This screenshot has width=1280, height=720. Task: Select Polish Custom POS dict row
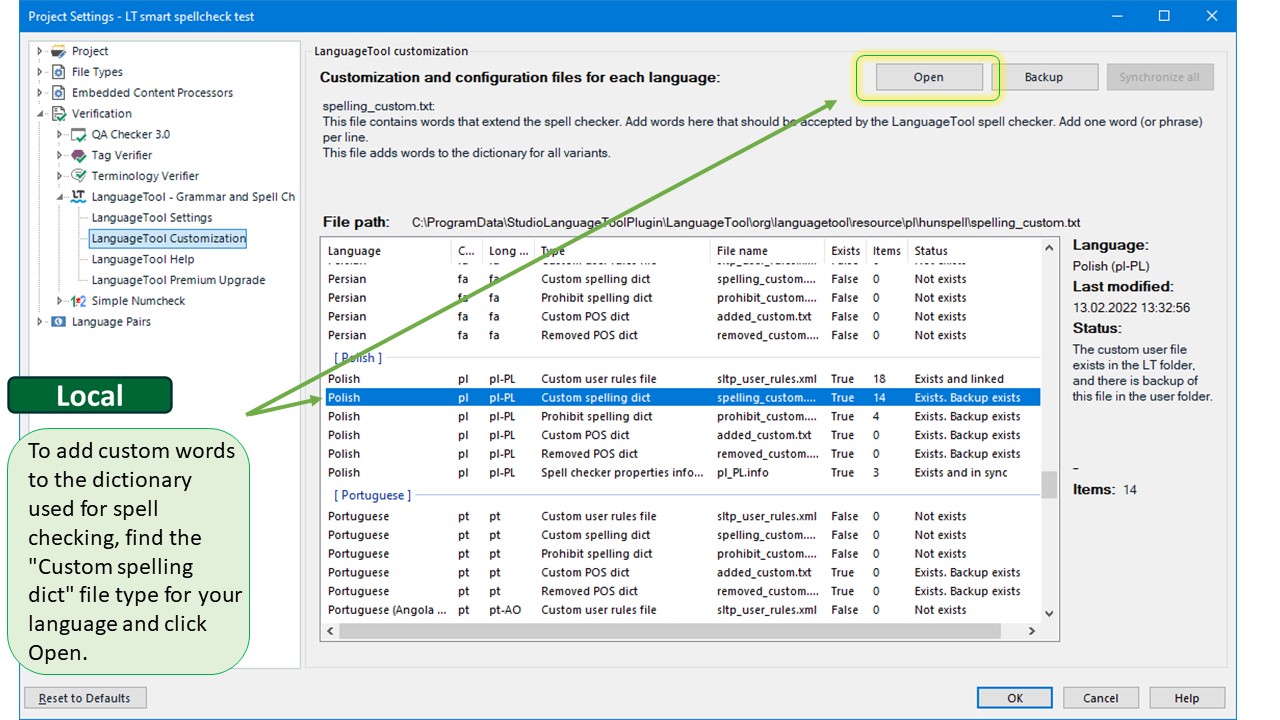pos(680,435)
